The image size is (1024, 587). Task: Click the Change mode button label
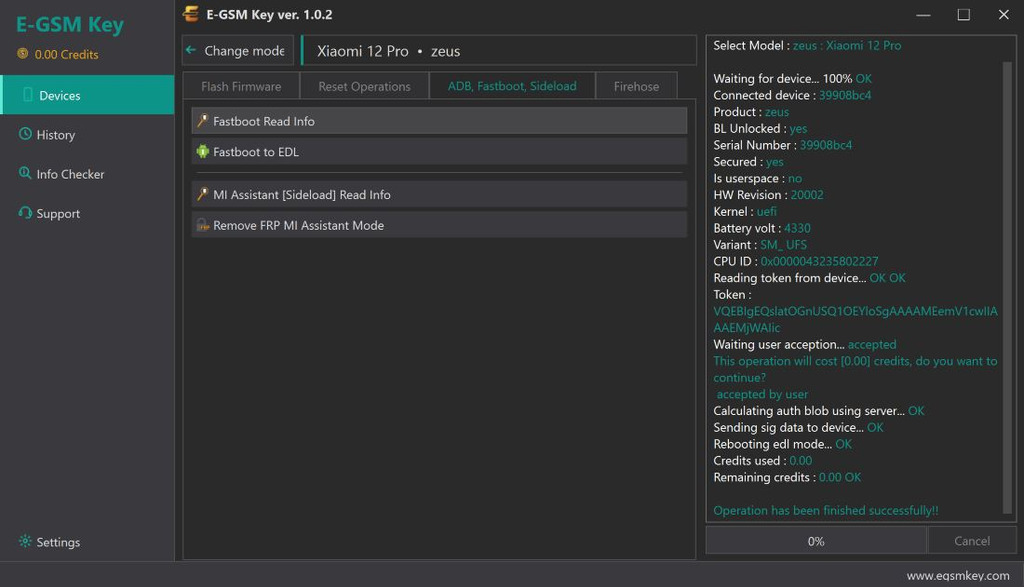tap(244, 50)
